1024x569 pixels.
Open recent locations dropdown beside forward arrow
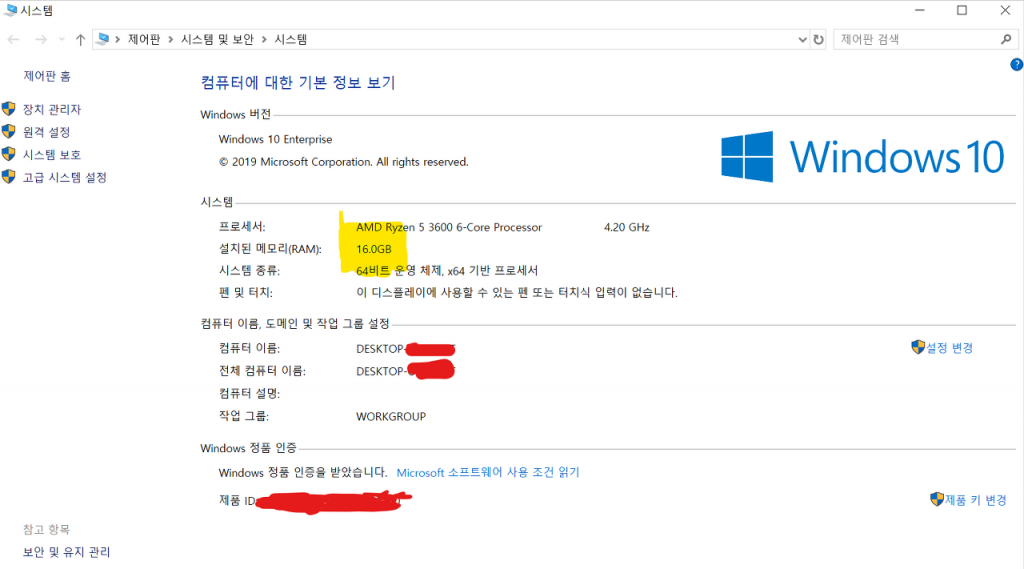tap(62, 40)
